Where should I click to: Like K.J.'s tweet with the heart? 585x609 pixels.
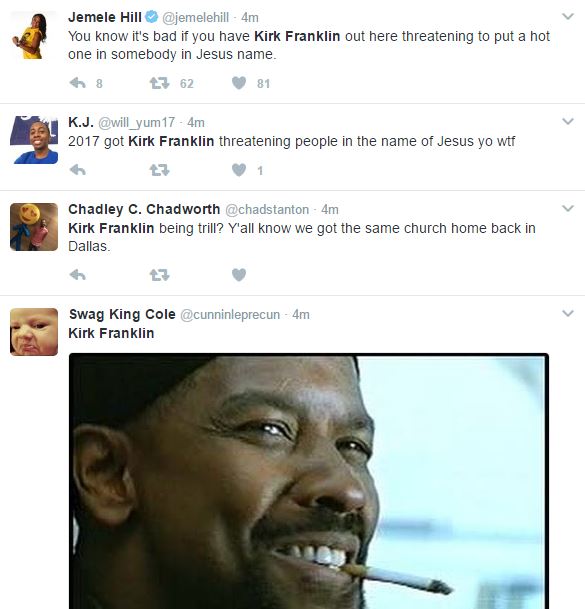pyautogui.click(x=239, y=170)
